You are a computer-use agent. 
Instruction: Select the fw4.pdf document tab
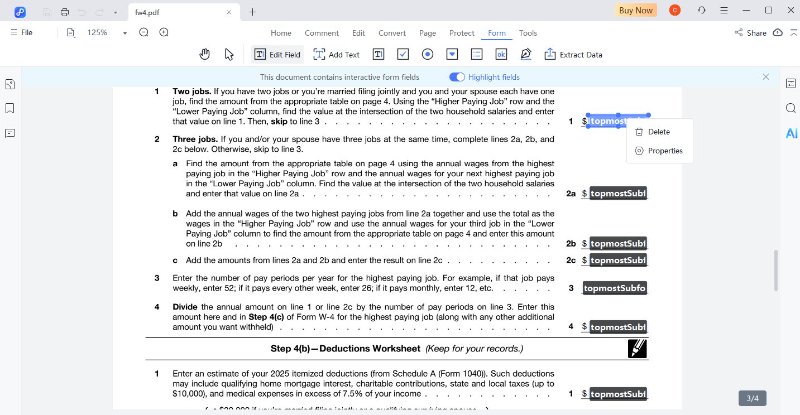pyautogui.click(x=183, y=12)
